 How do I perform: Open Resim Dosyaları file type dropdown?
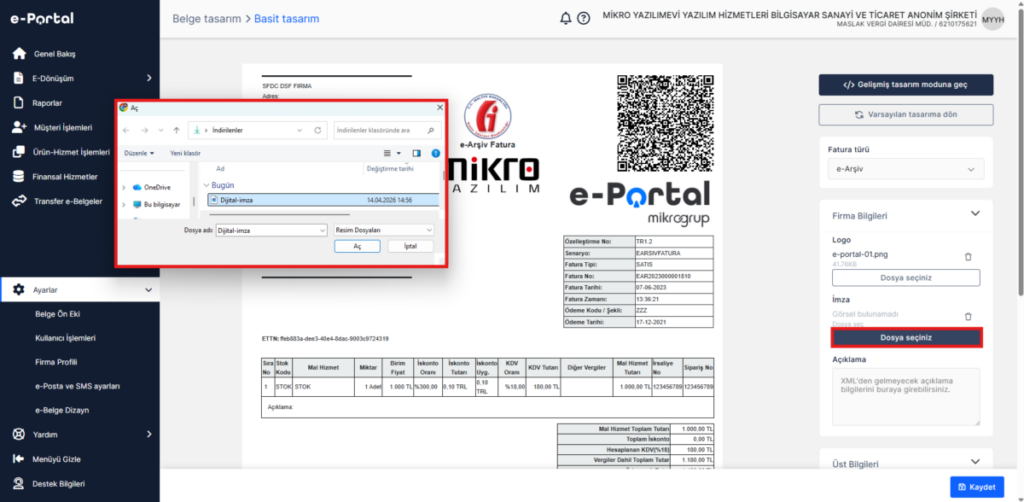pyautogui.click(x=383, y=230)
